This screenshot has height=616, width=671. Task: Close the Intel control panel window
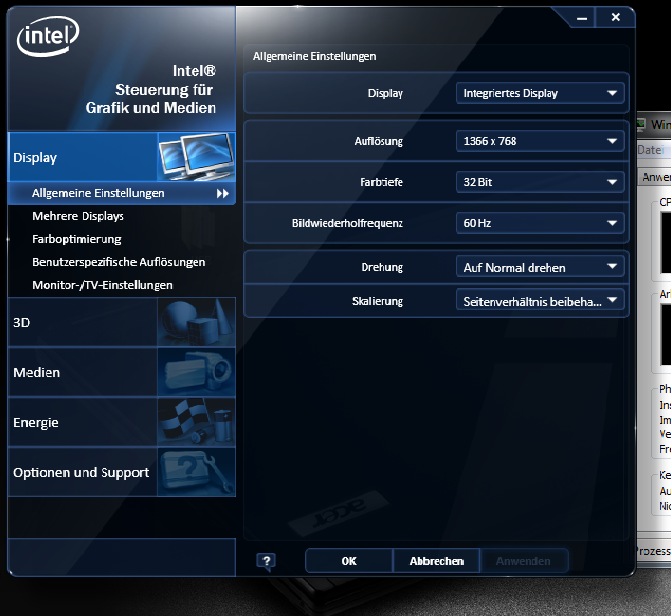[615, 17]
